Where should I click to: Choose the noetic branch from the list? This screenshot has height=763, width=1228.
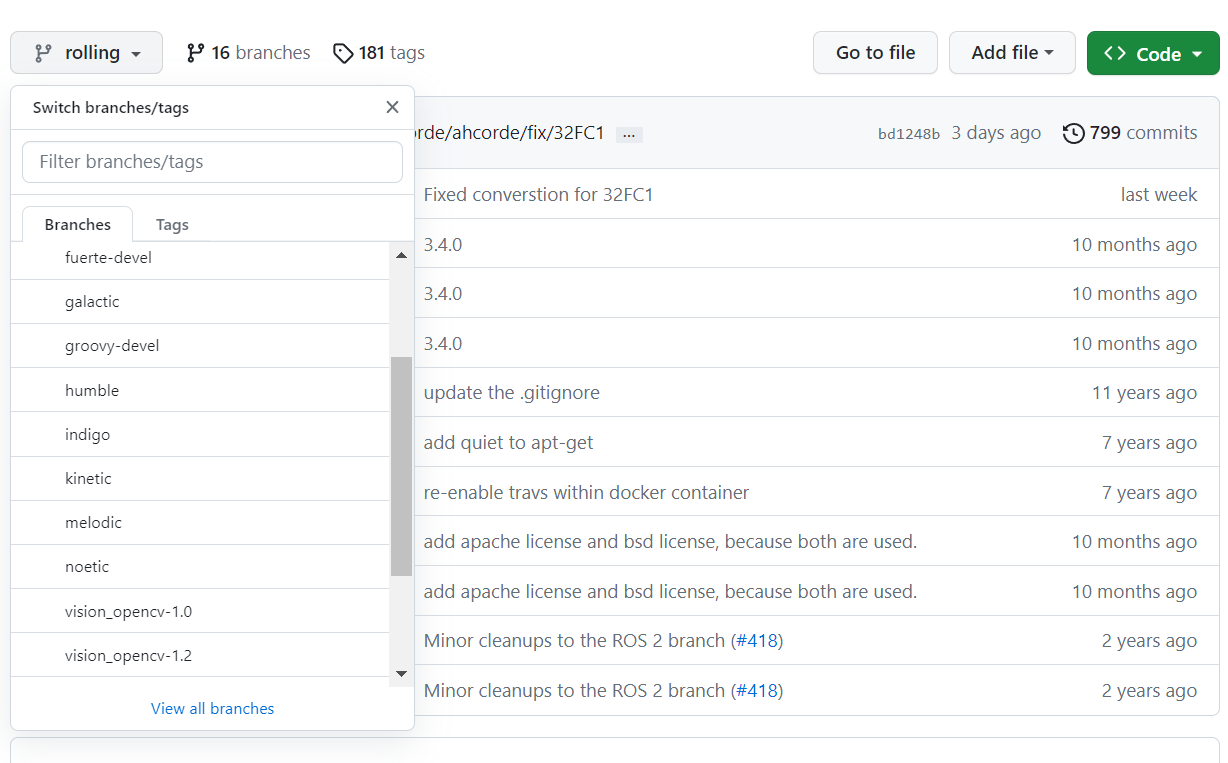200,567
